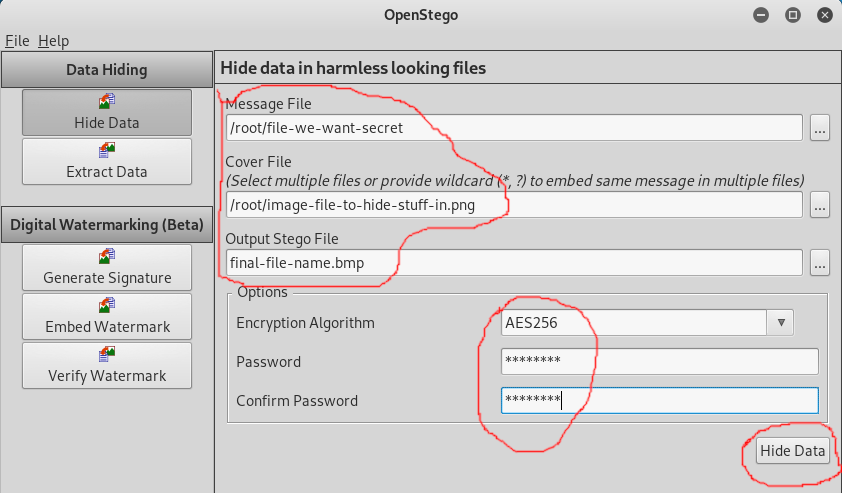Close the OpenStego window
The image size is (842, 493).
825,15
